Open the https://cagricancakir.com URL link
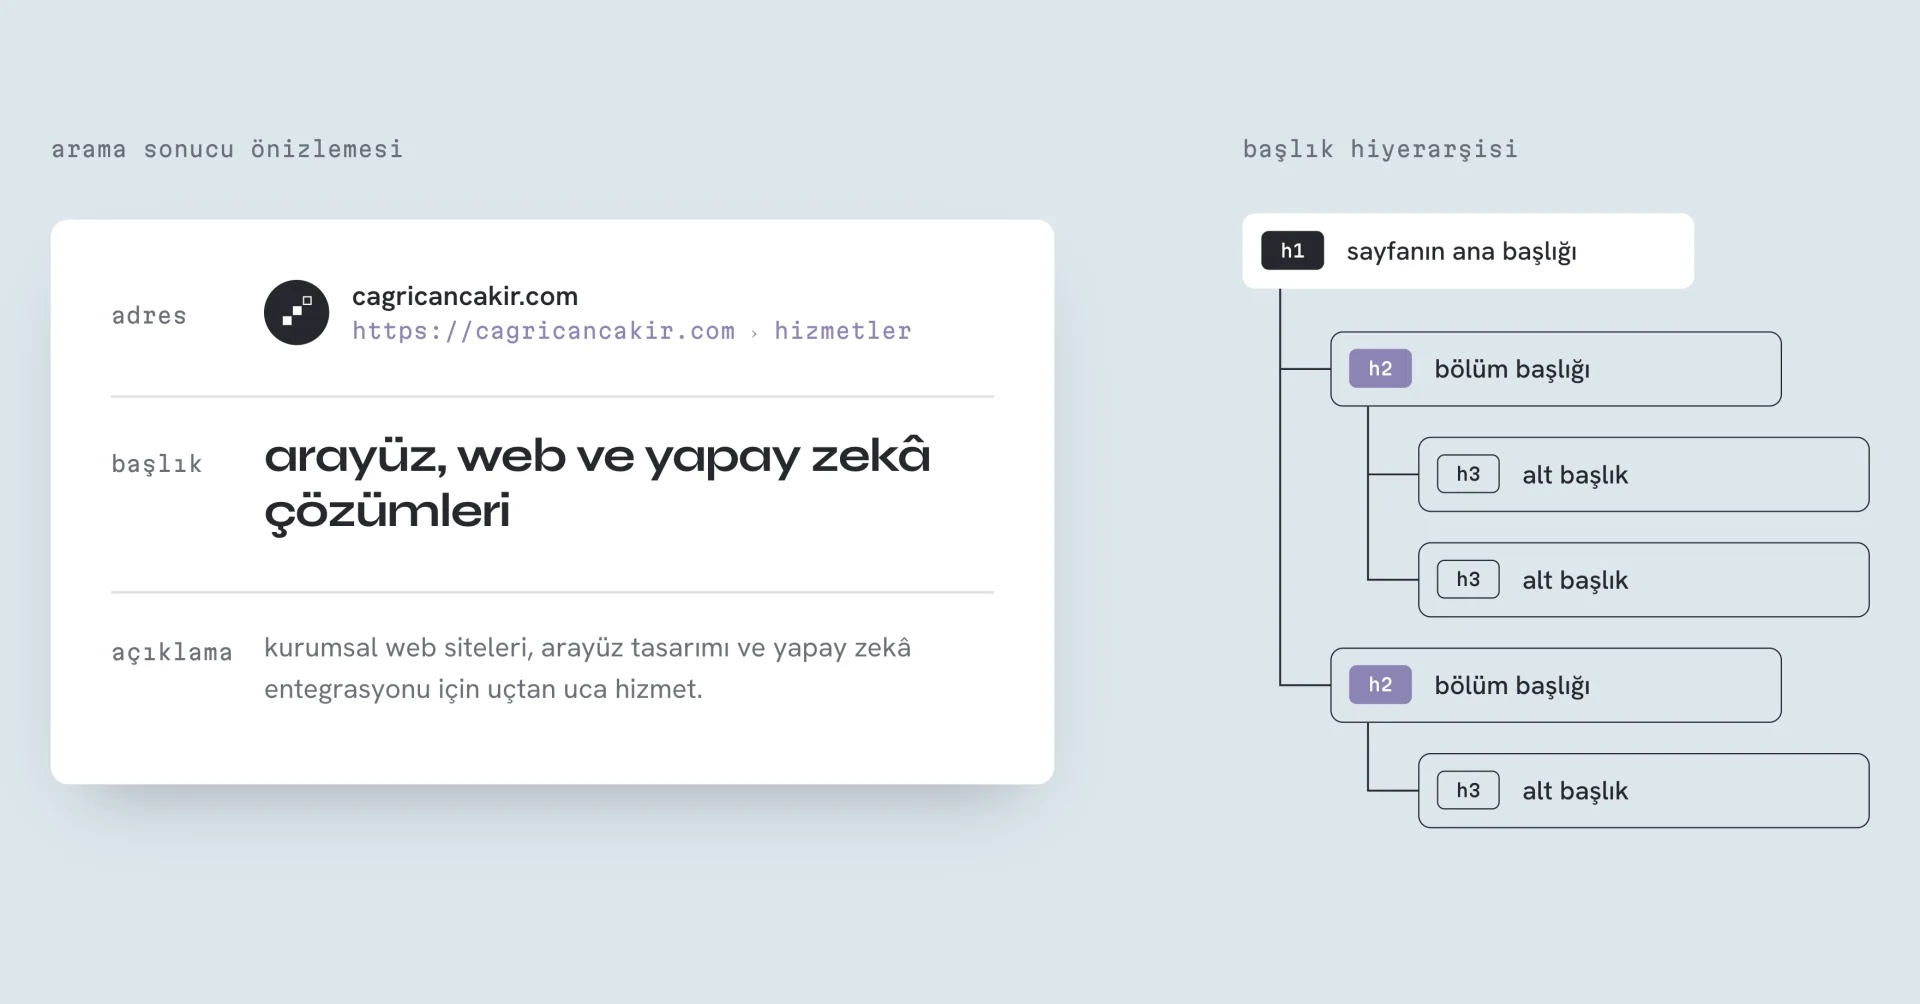Image resolution: width=1920 pixels, height=1004 pixels. pos(543,331)
